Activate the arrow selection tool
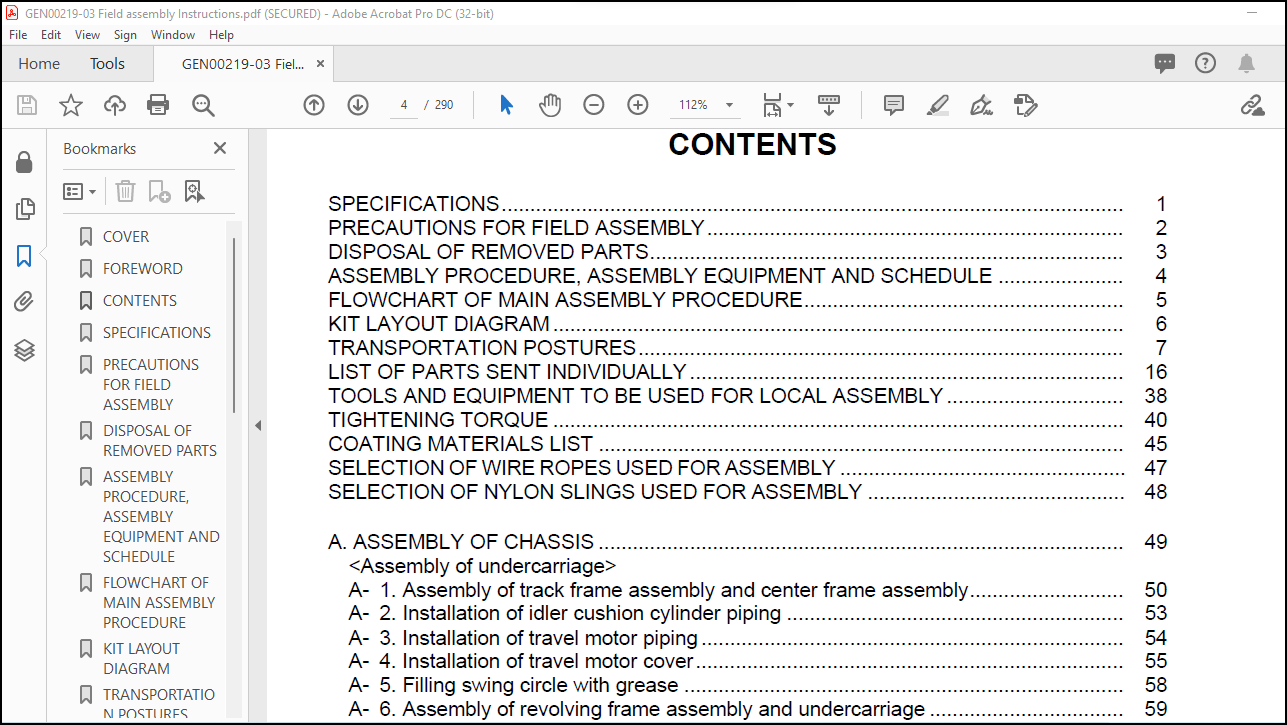Viewport: 1287px width, 725px height. coord(506,105)
